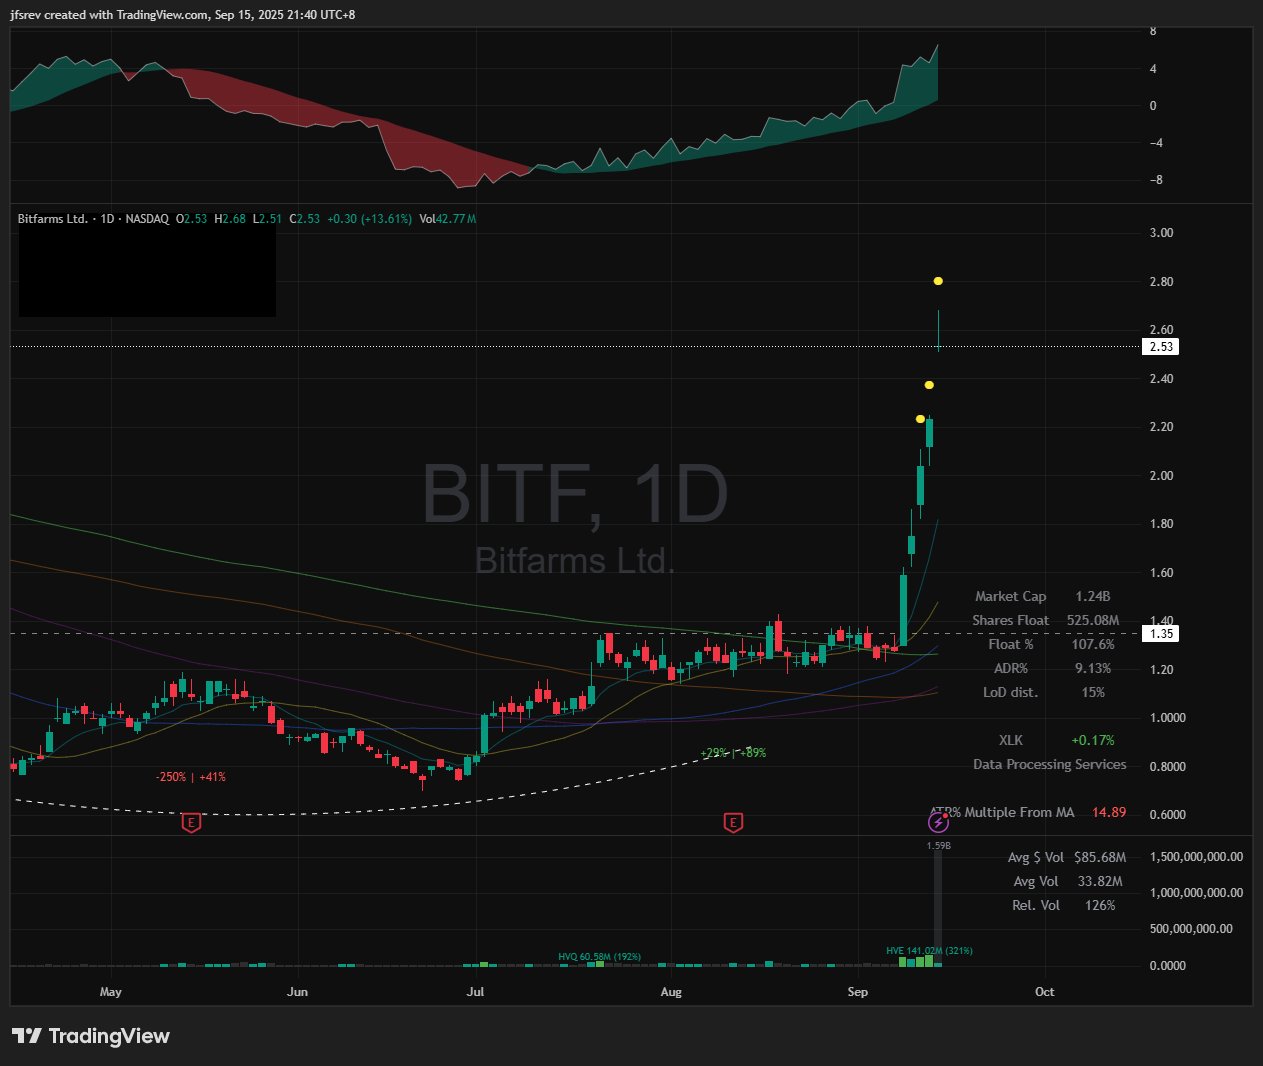The image size is (1263, 1066).
Task: Select the yellow dot near 2.23
Action: coord(920,419)
